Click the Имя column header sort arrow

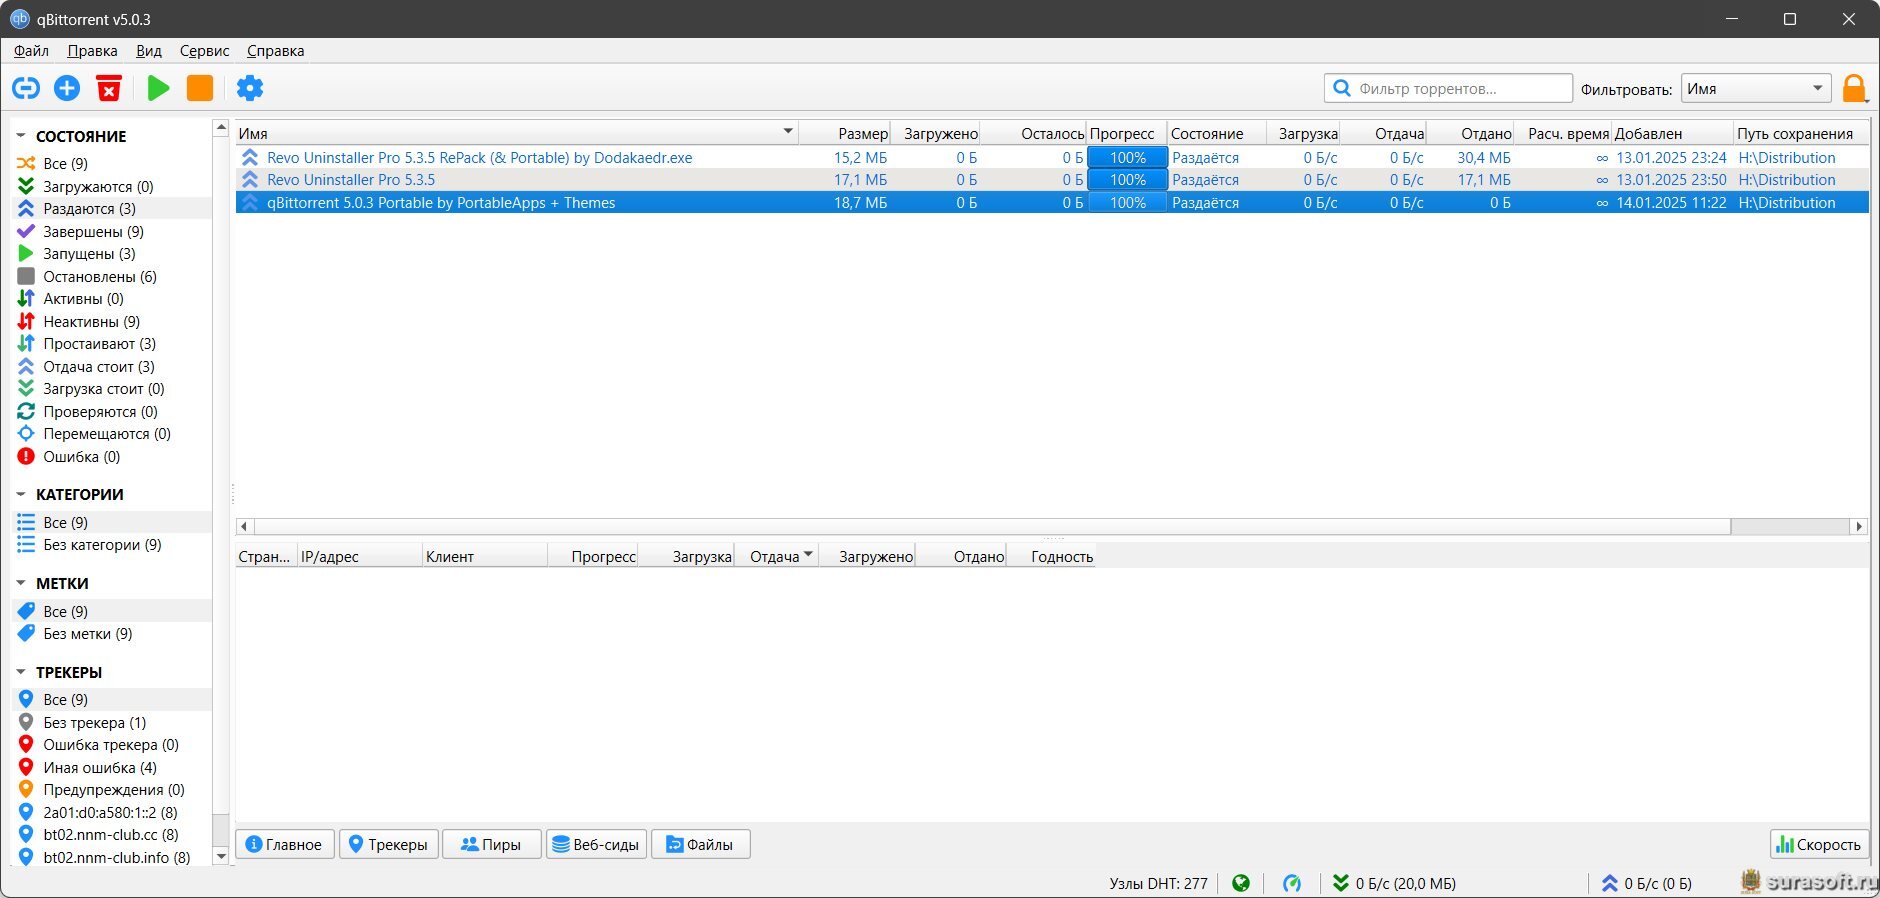[x=788, y=132]
